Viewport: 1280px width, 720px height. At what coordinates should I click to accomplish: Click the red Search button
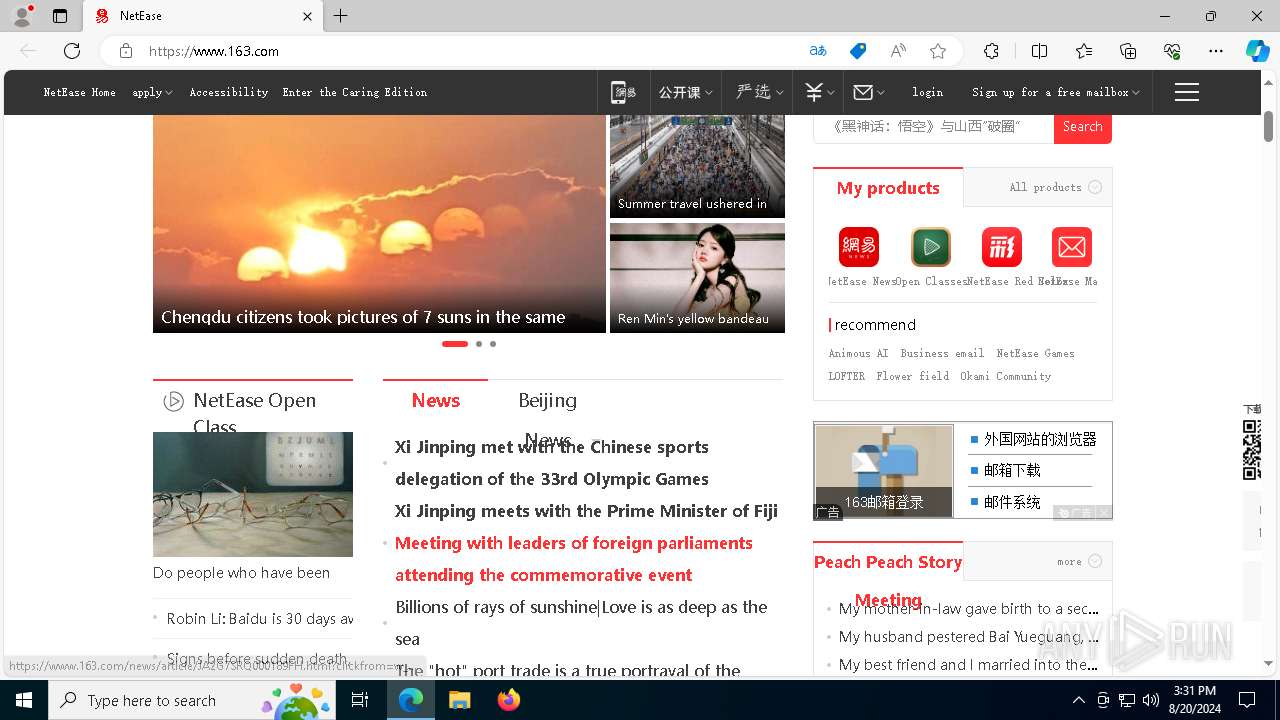1083,127
